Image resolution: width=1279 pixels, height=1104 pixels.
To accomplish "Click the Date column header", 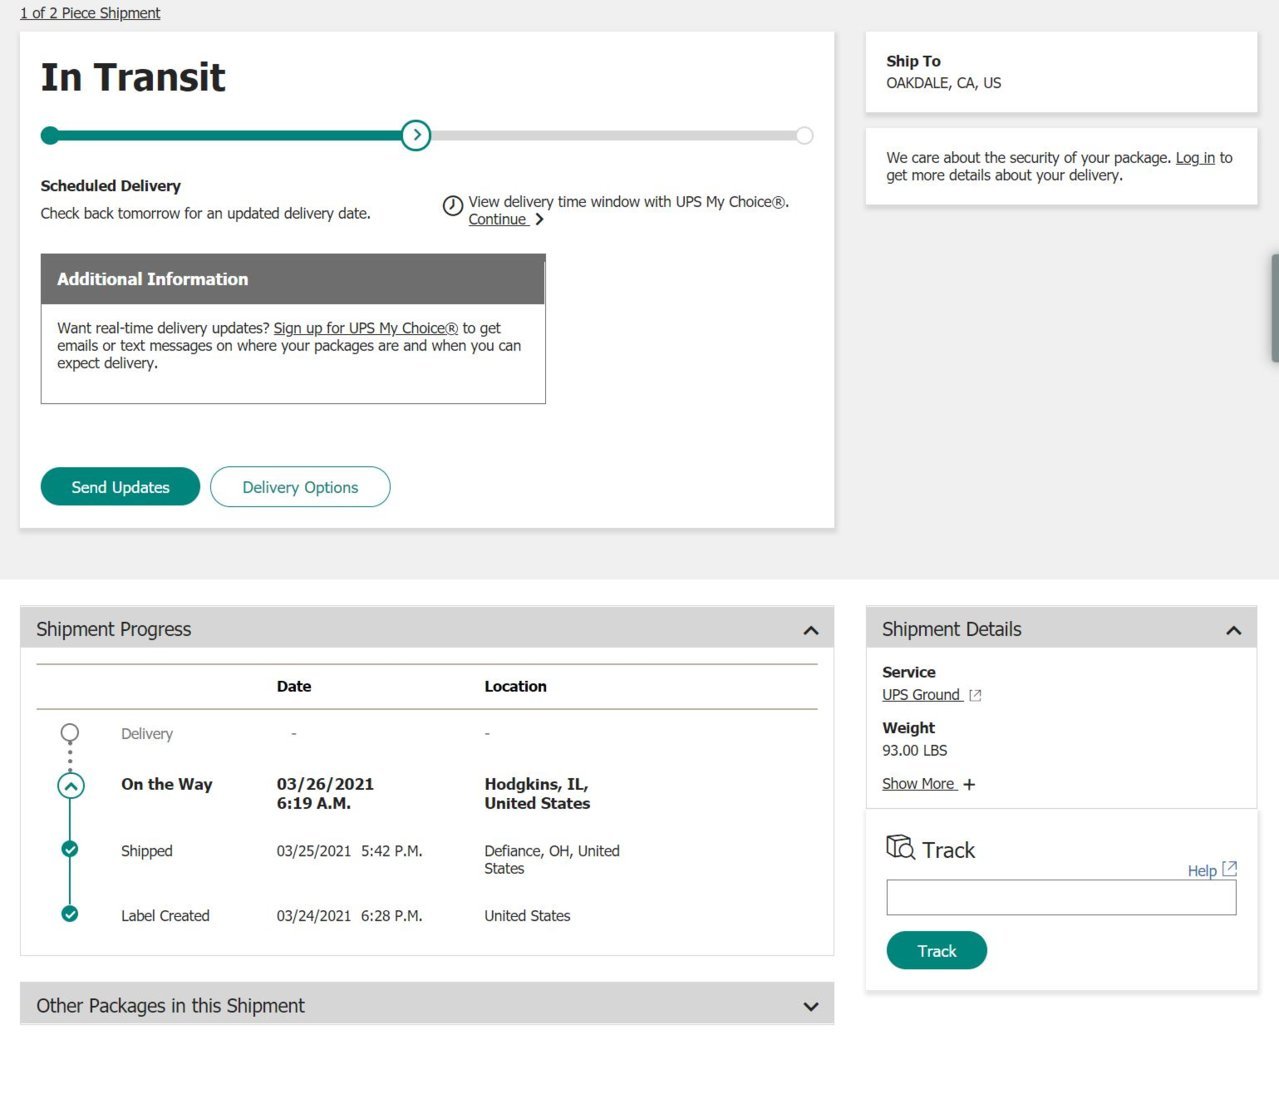I will point(294,687).
